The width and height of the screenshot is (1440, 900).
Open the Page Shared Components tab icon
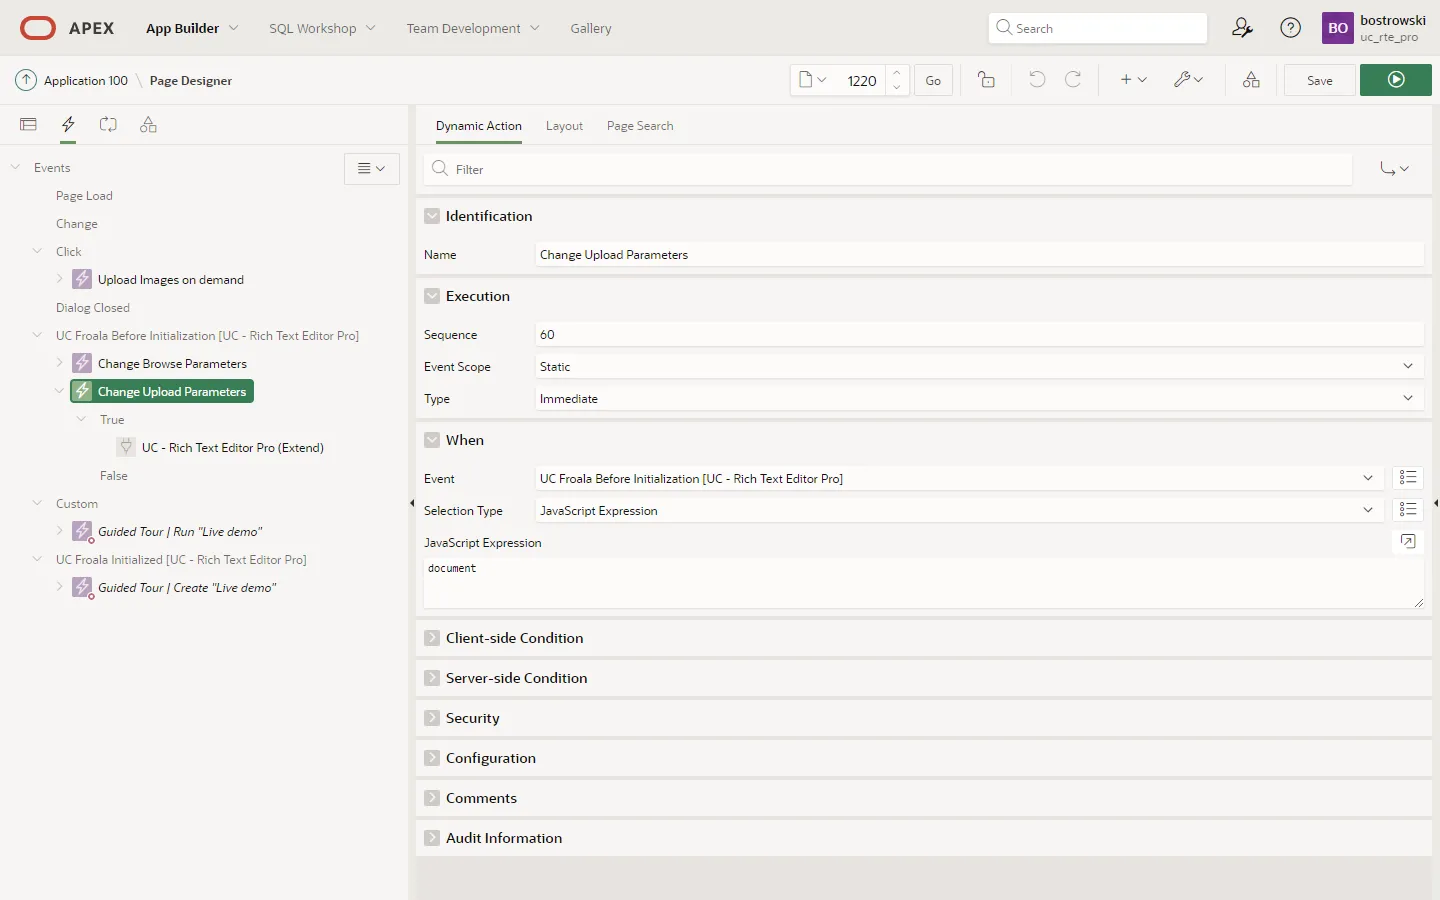(148, 125)
